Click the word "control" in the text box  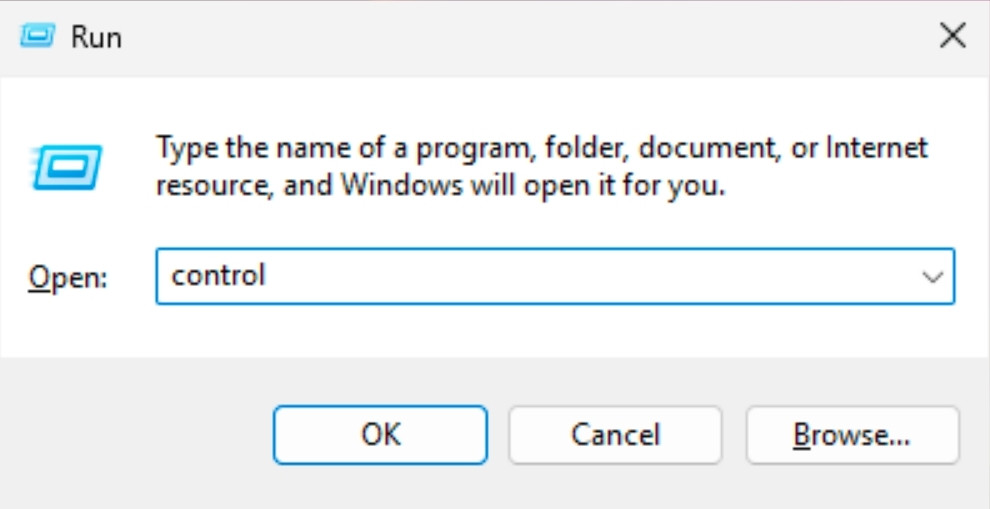[x=219, y=275]
